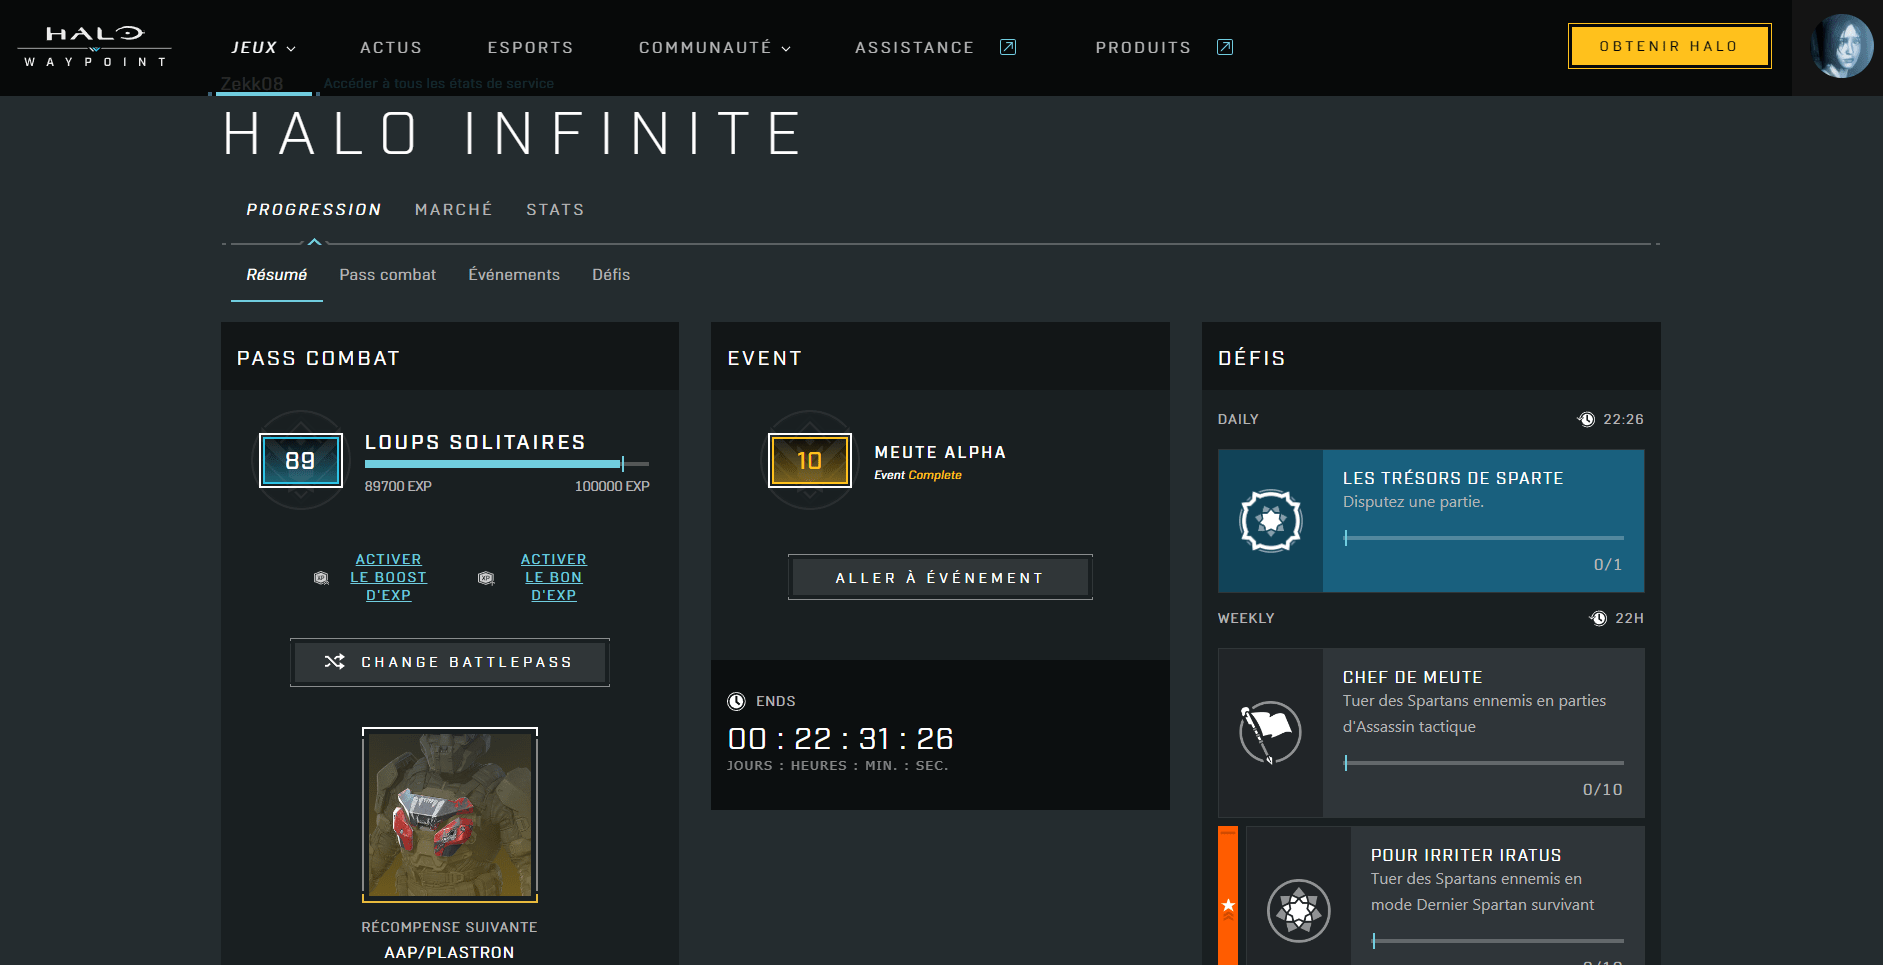The width and height of the screenshot is (1883, 965).
Task: Click the Chef de Meute progress bar
Action: coord(1484,763)
